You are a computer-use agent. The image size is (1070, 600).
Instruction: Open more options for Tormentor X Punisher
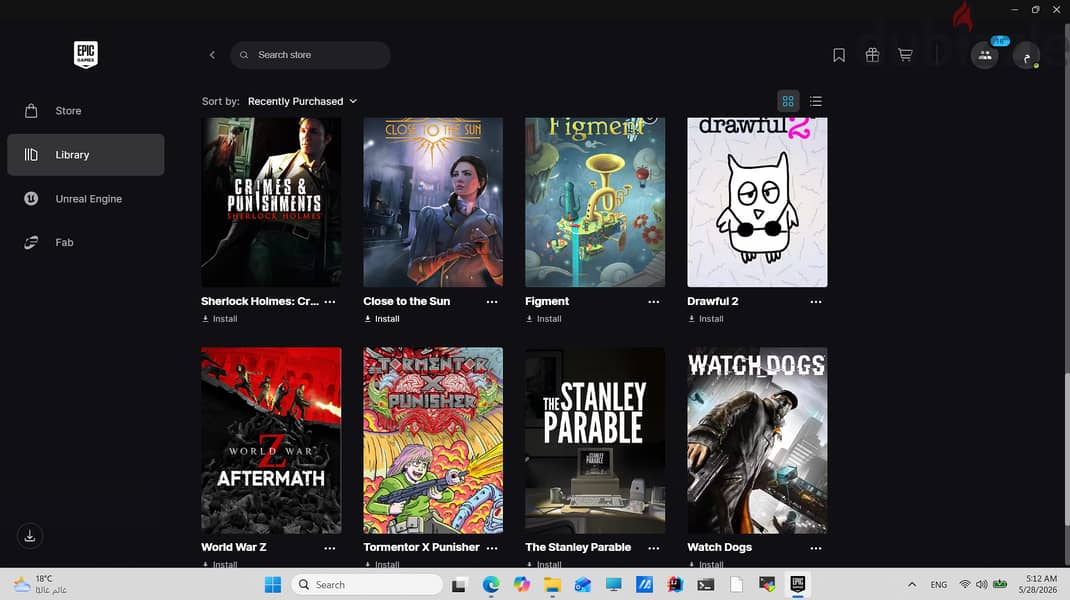(x=492, y=548)
